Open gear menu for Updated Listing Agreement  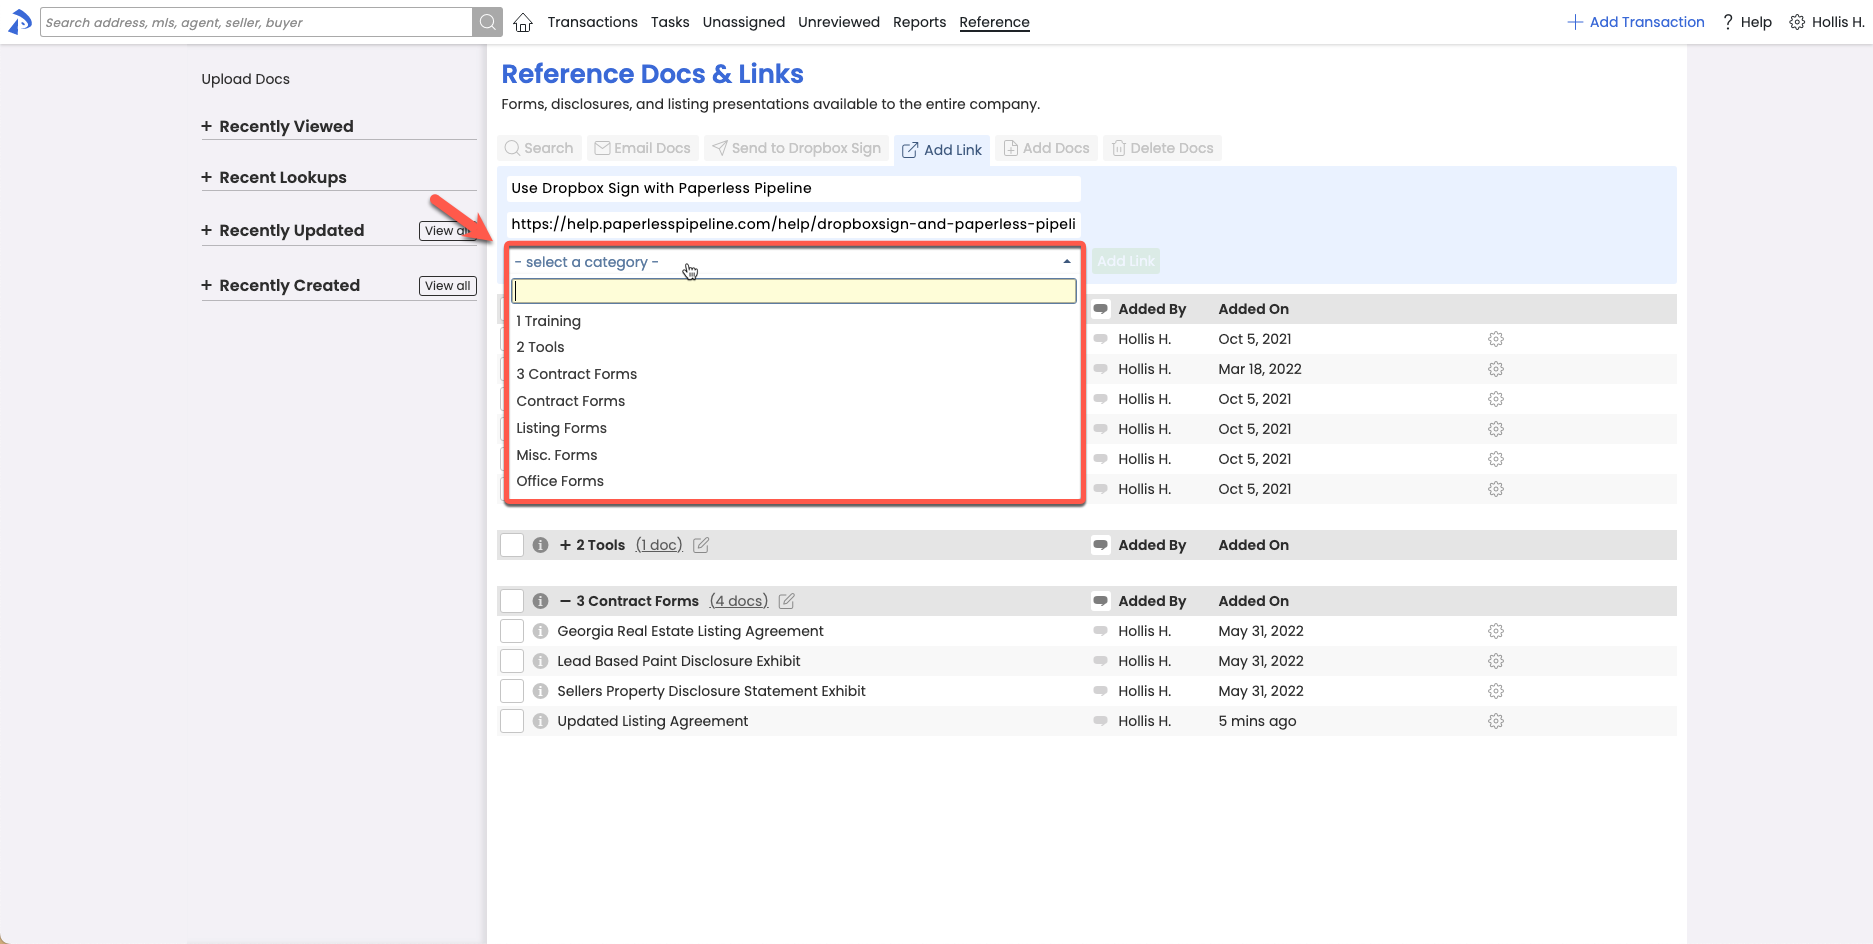coord(1496,721)
